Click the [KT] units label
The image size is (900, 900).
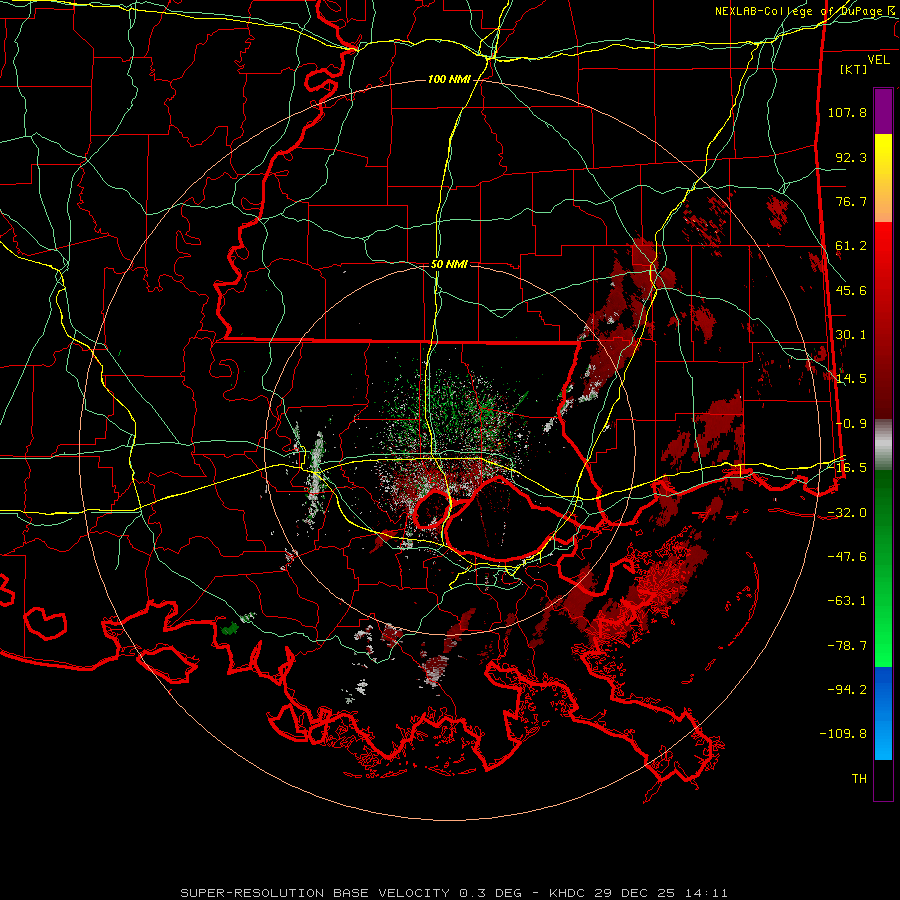point(854,69)
